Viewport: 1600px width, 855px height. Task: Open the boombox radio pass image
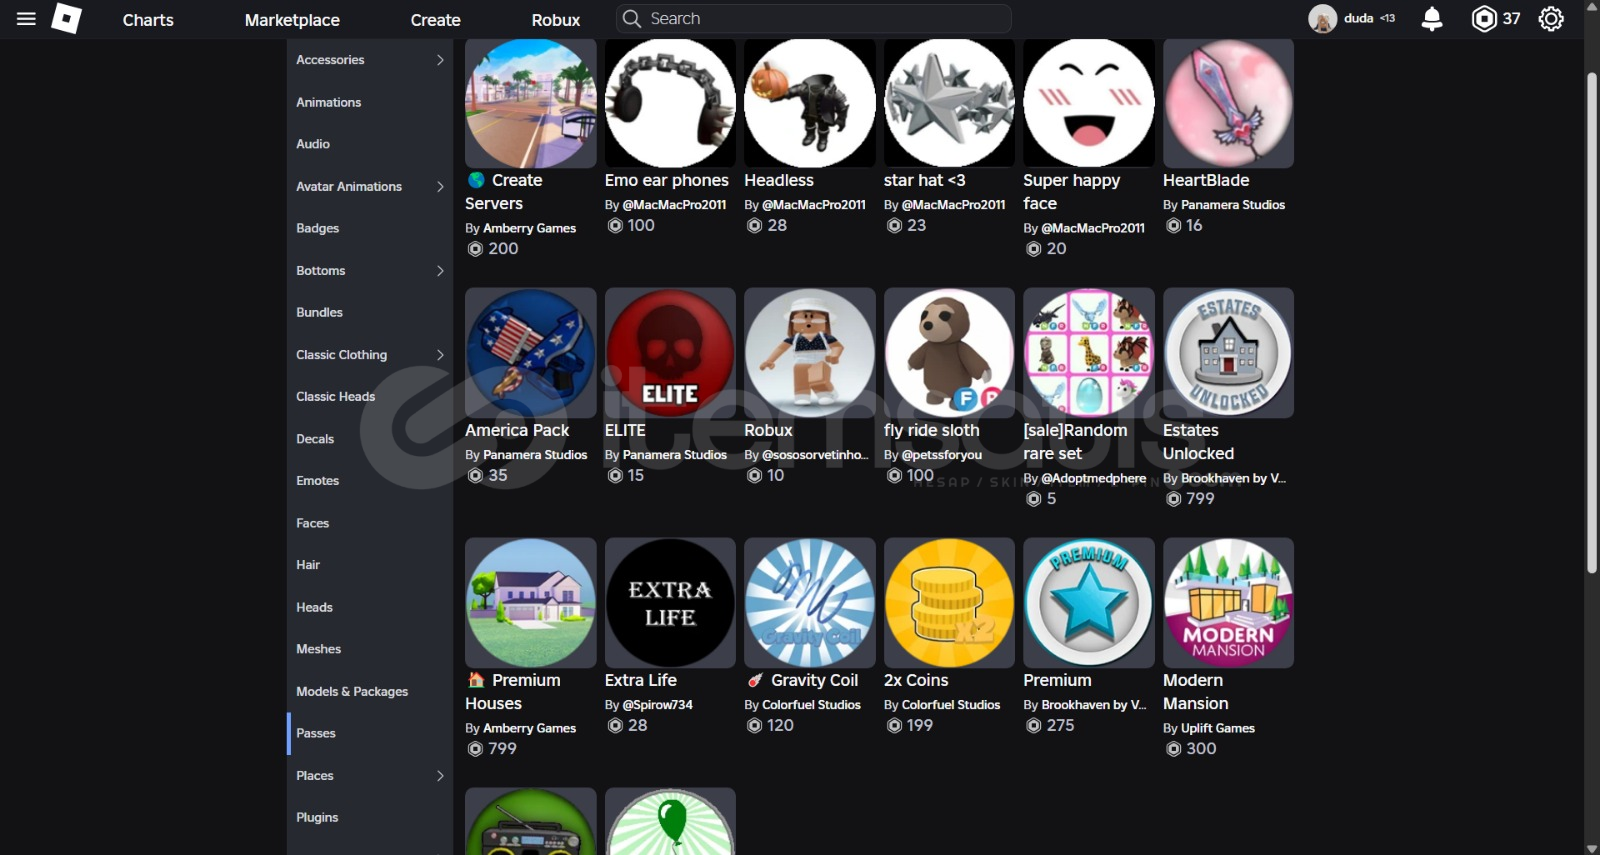[531, 821]
